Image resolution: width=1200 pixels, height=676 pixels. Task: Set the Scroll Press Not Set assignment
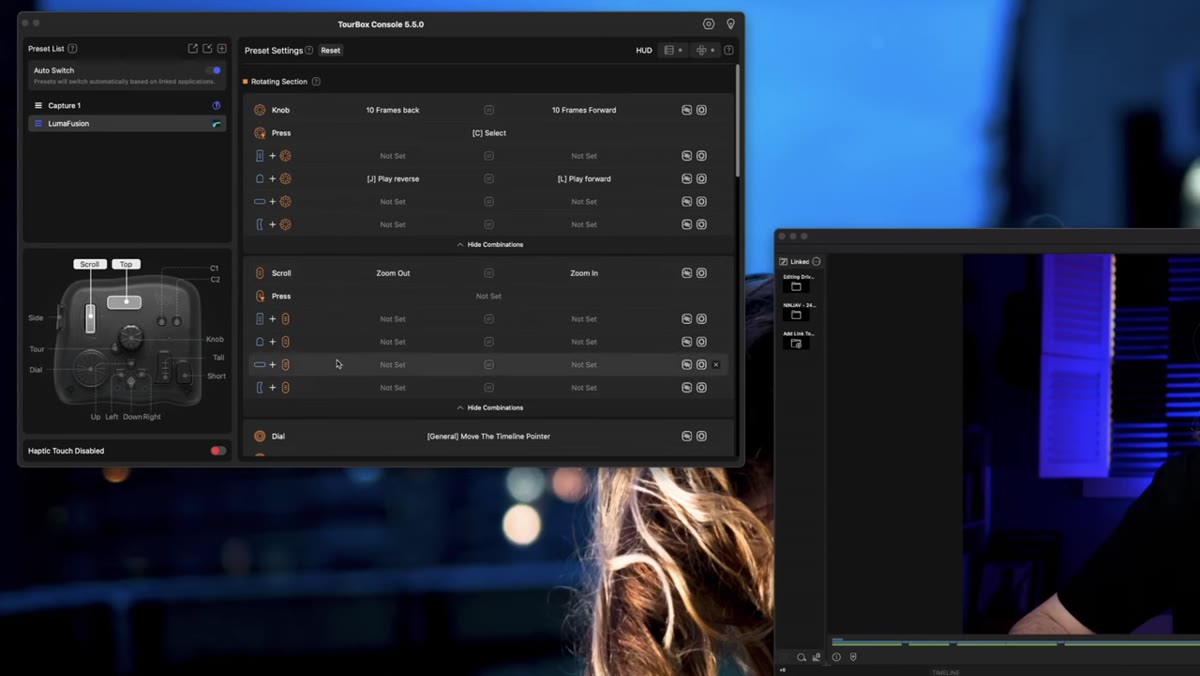(489, 296)
